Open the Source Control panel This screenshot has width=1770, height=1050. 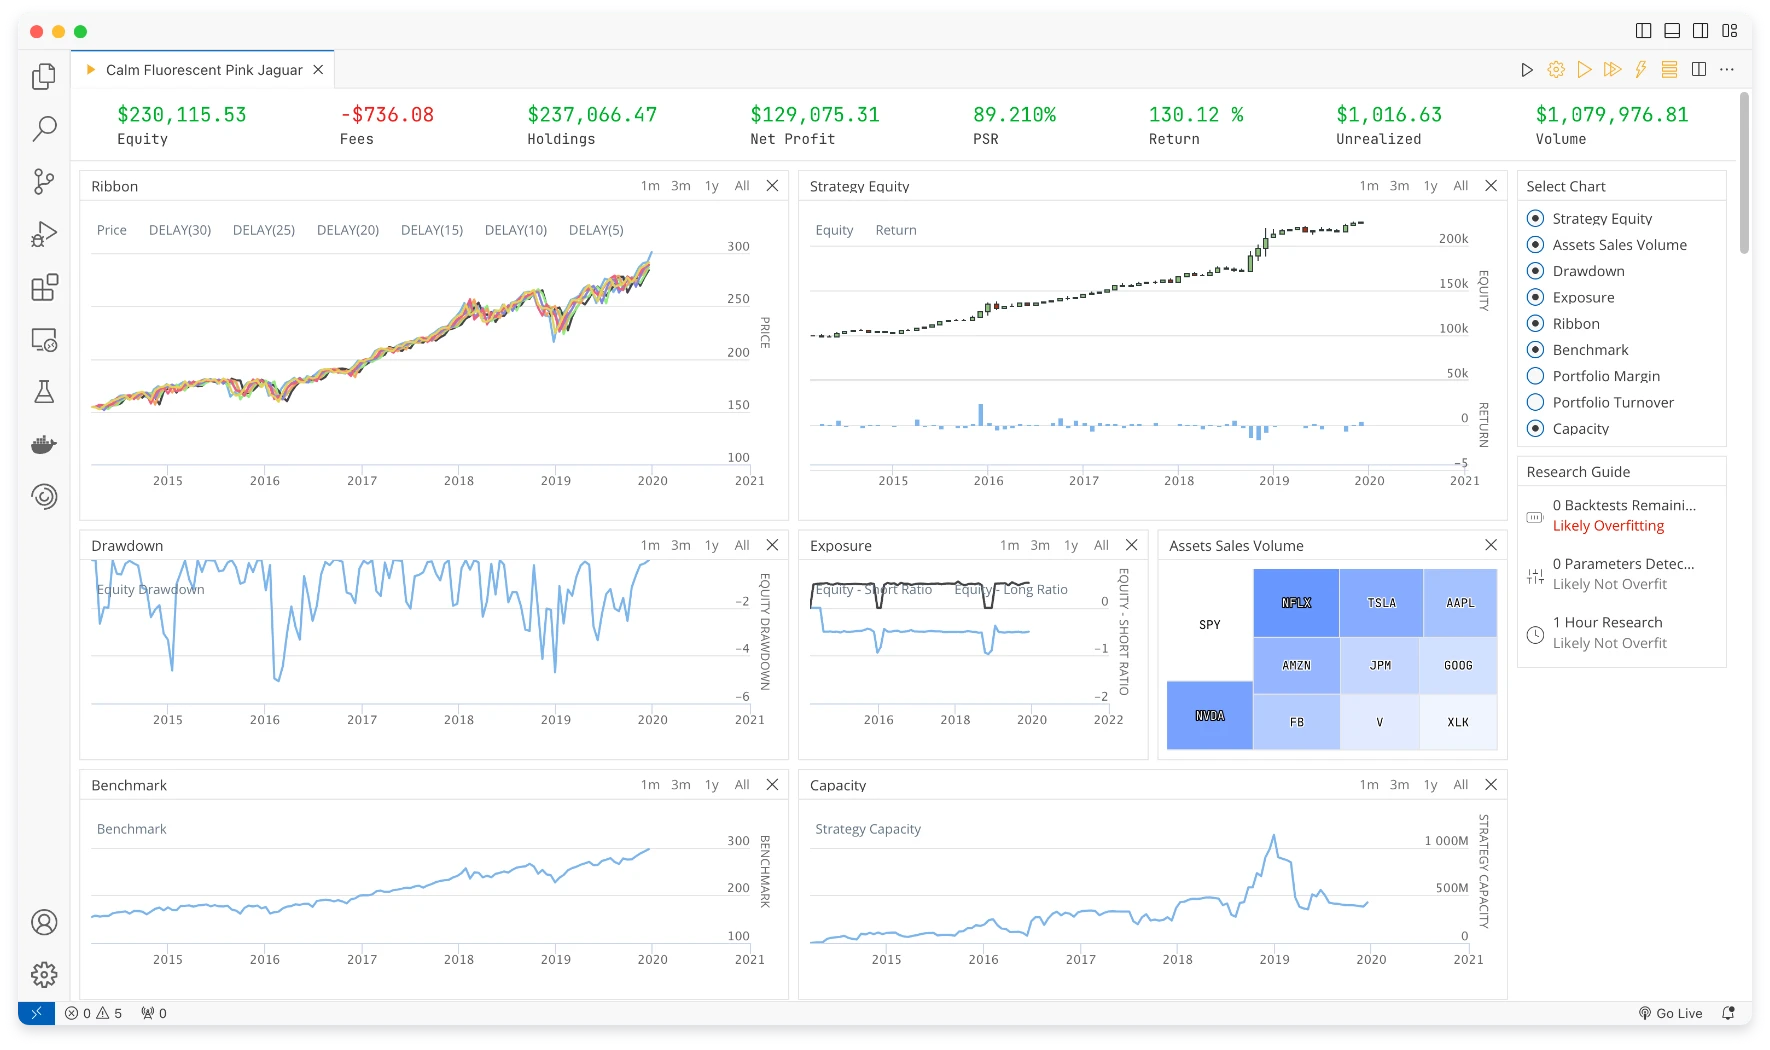click(x=44, y=182)
